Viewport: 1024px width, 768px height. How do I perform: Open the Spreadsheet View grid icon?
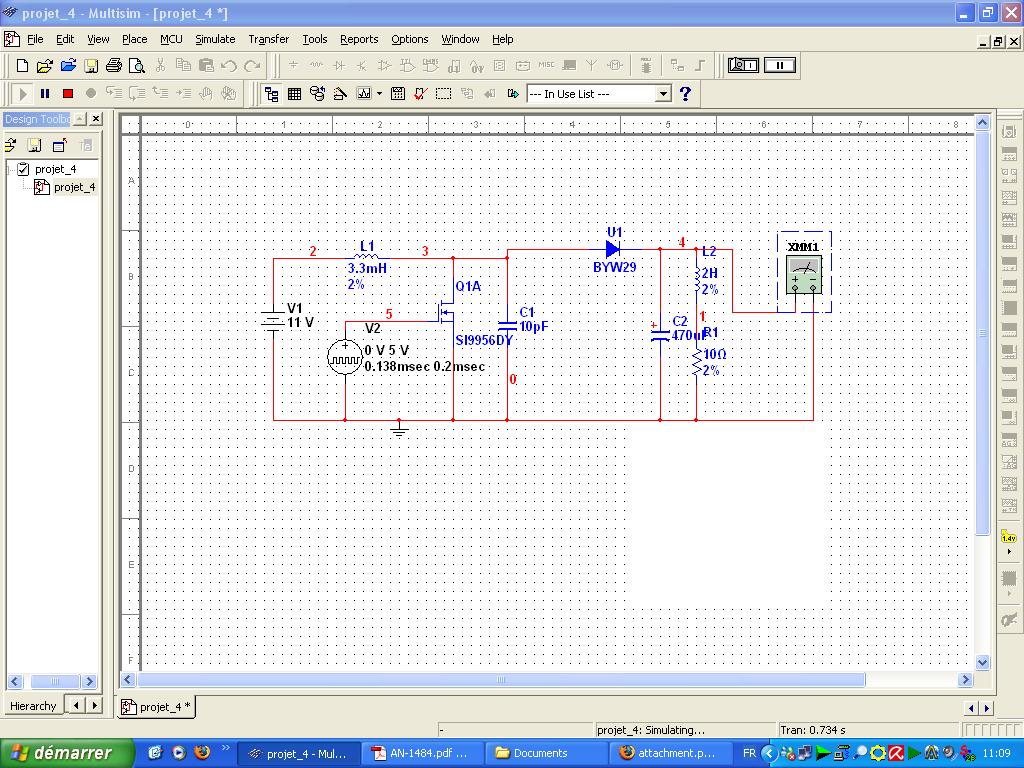point(295,93)
